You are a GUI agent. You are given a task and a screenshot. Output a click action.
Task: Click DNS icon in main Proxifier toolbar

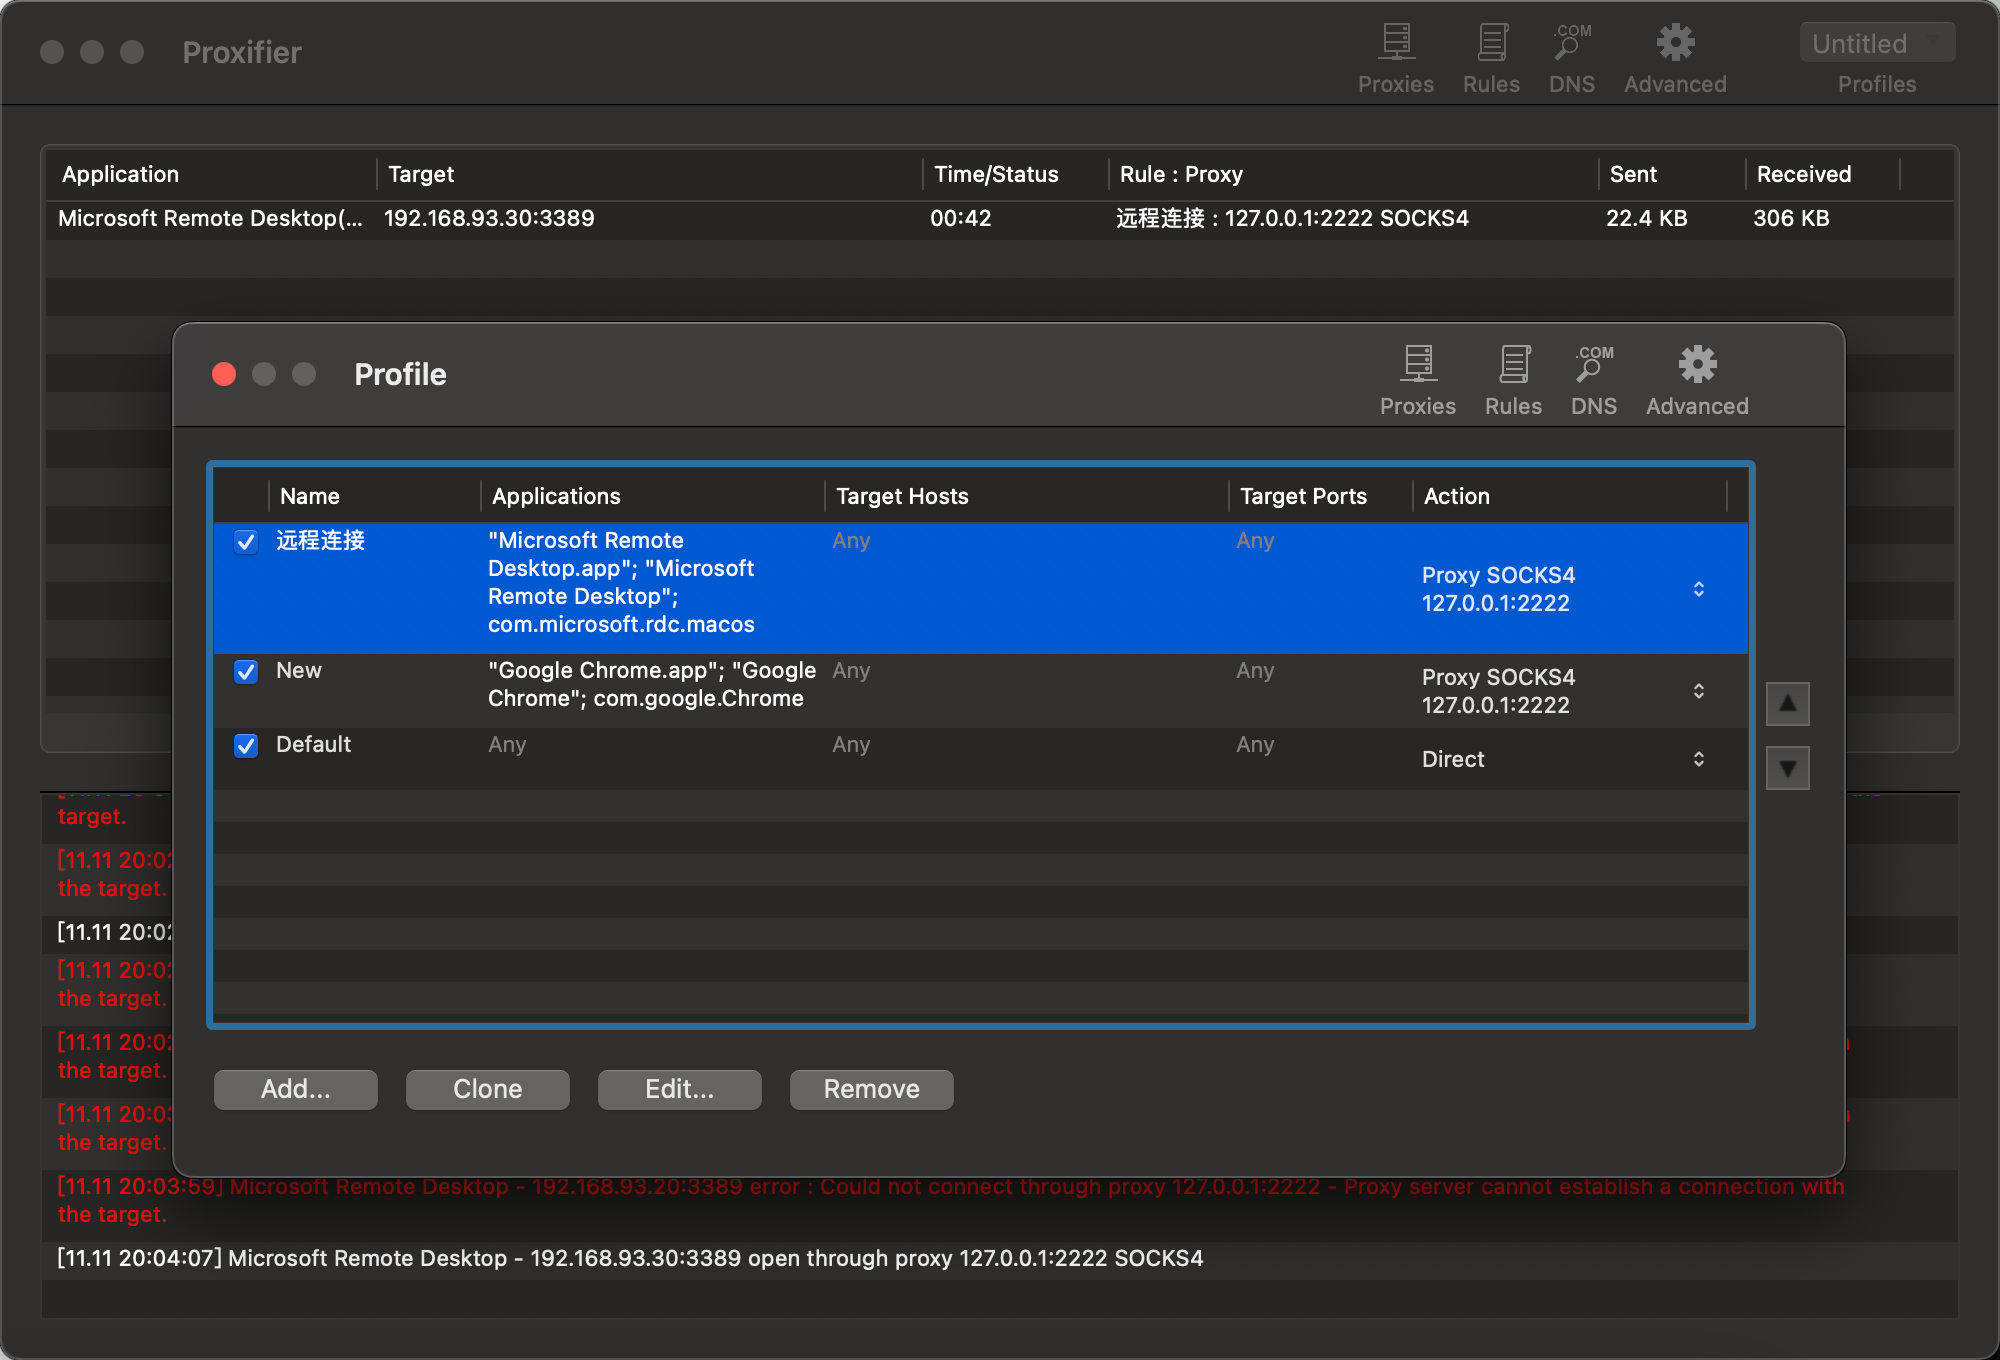coord(1571,58)
